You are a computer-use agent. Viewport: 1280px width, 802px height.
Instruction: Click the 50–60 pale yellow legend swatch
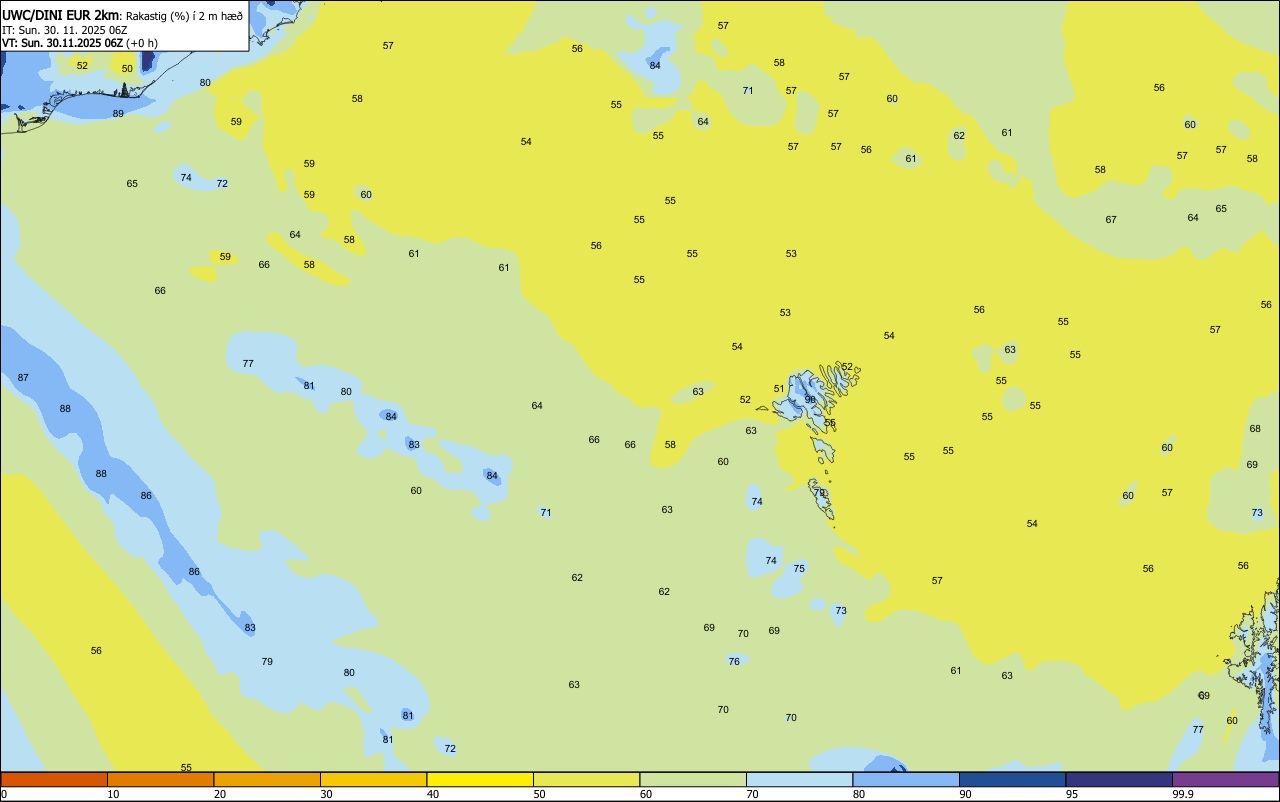click(x=586, y=779)
